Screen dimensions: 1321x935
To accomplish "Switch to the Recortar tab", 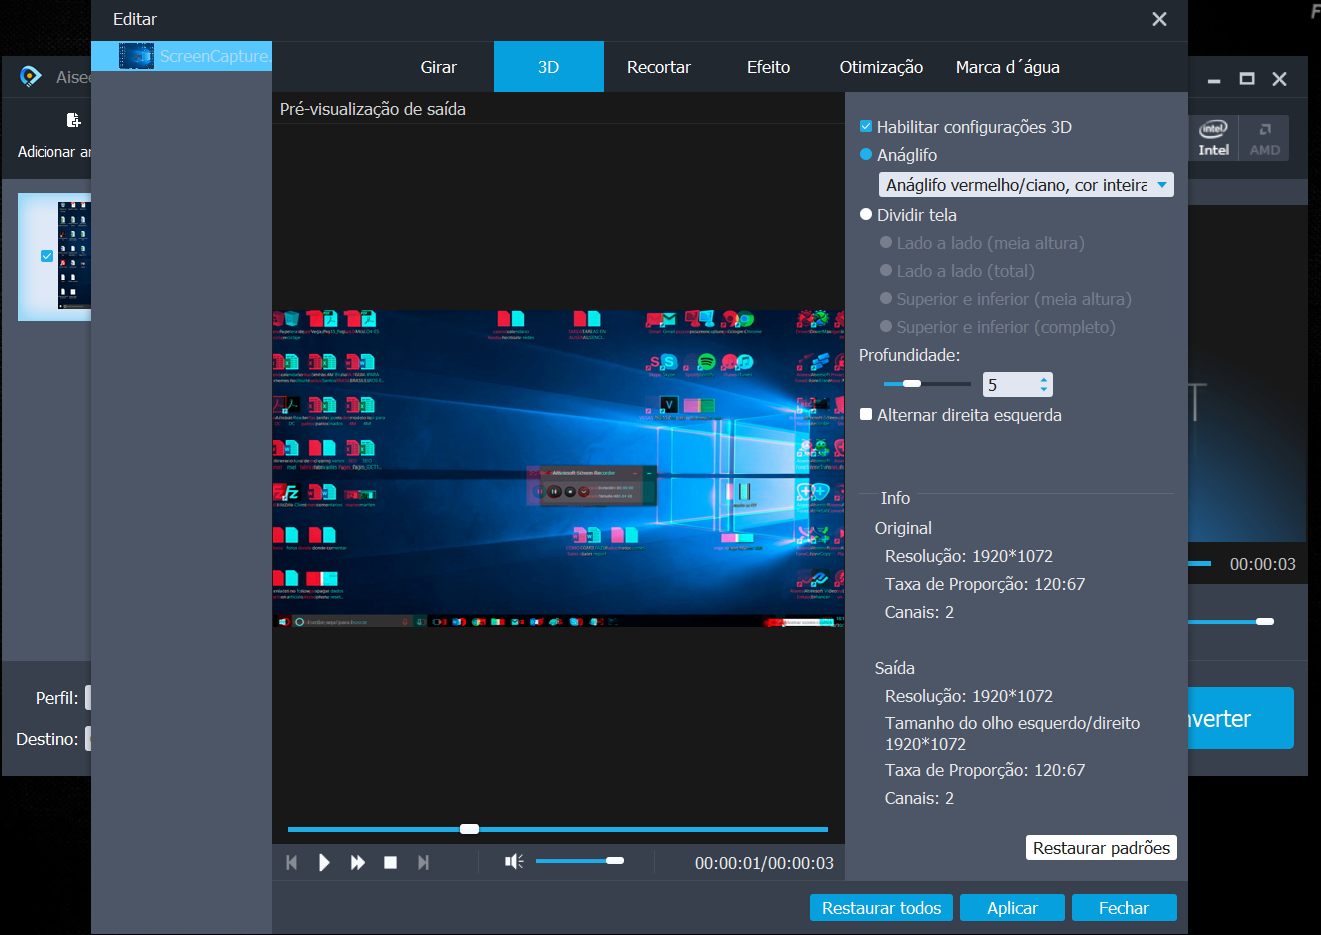I will coord(658,67).
